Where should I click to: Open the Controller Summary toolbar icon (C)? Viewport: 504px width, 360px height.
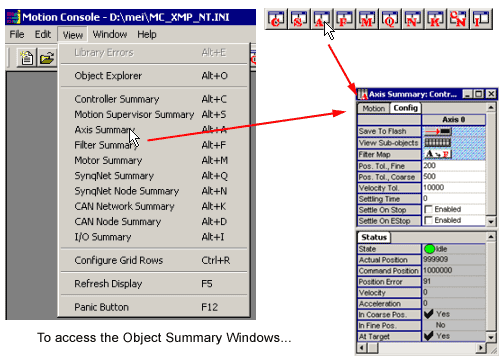coord(276,19)
